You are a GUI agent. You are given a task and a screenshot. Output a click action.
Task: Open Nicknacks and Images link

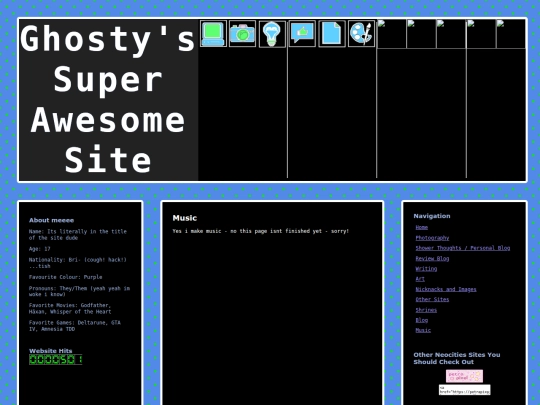point(446,289)
